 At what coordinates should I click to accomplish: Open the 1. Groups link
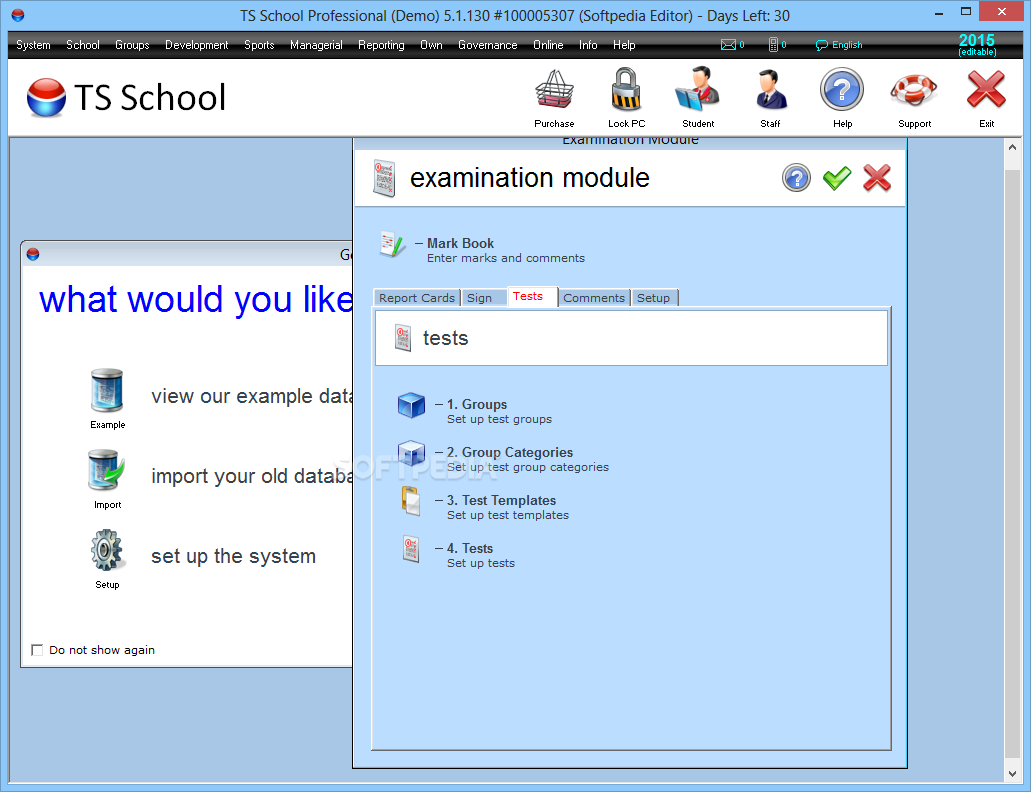[477, 404]
